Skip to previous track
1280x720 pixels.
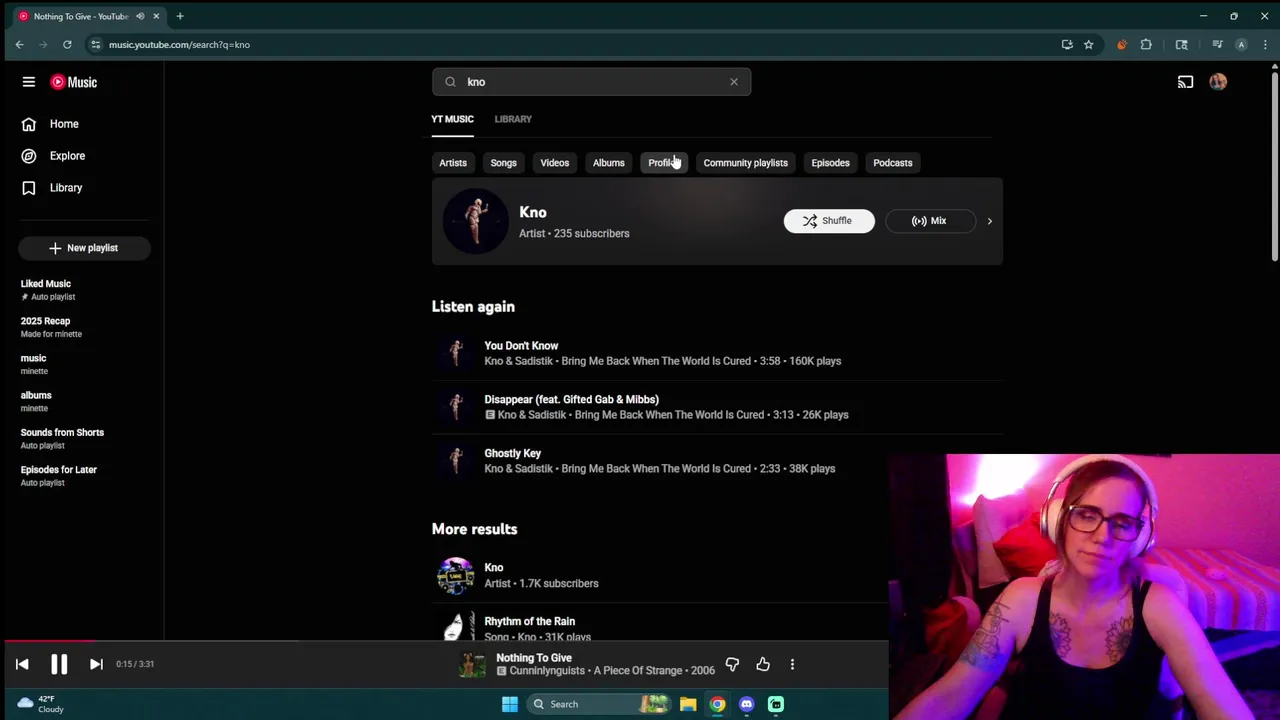click(22, 664)
